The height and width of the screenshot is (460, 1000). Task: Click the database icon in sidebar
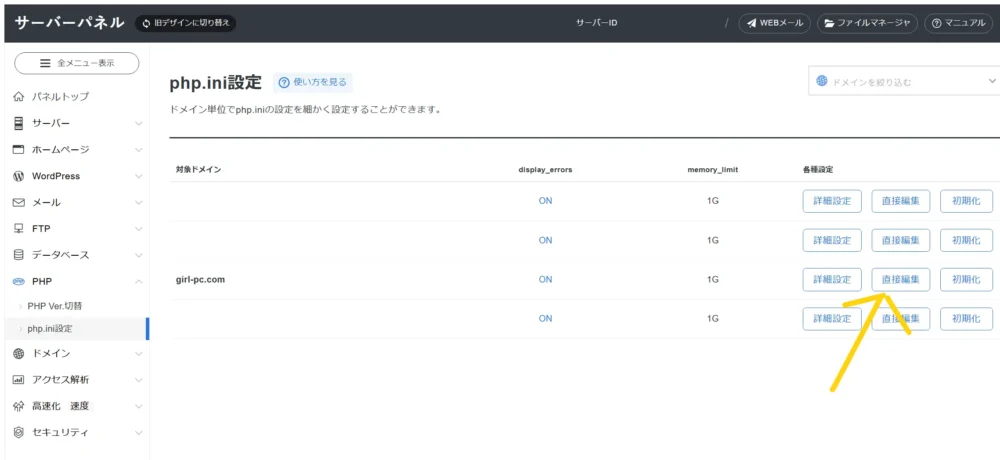19,255
